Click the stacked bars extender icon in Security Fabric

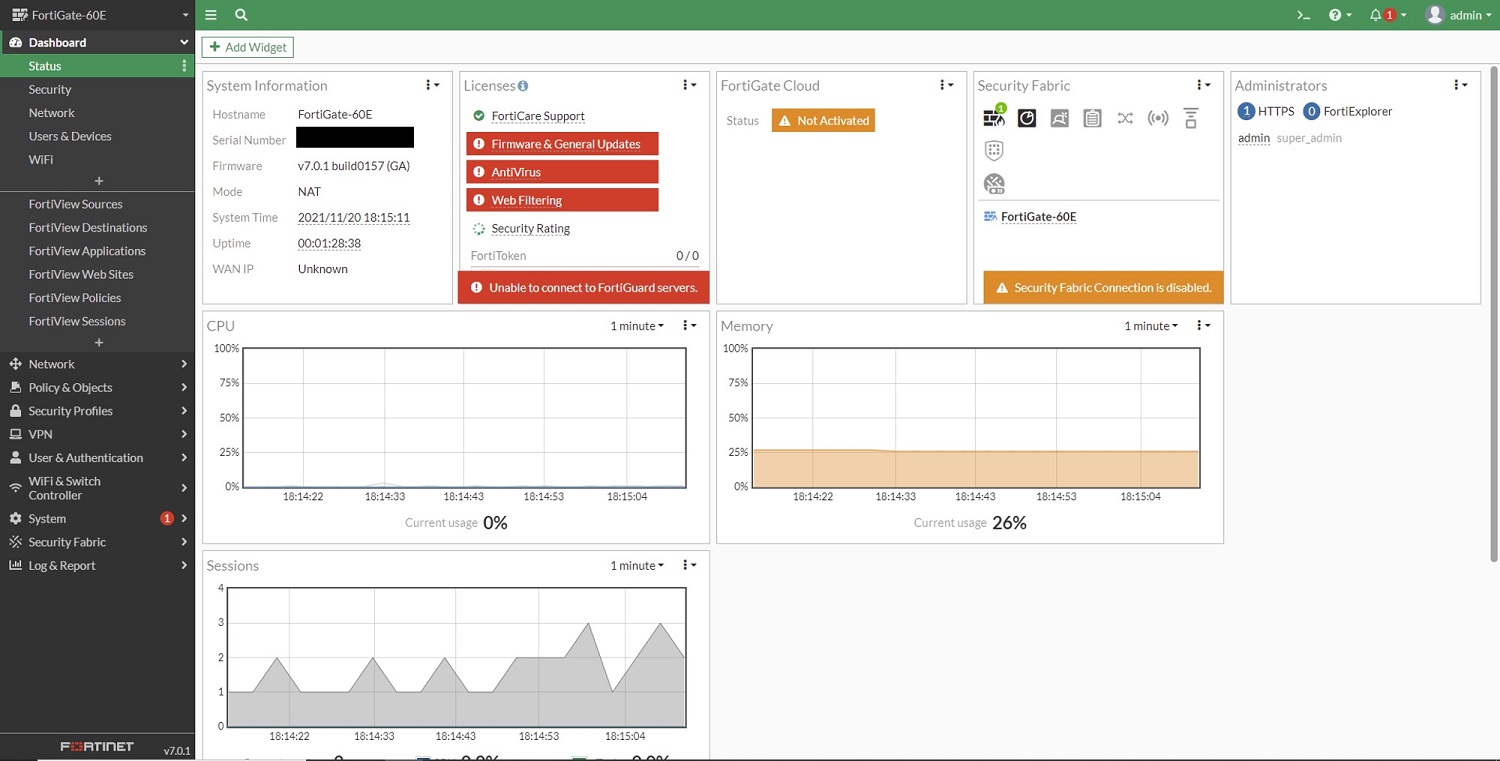[1191, 118]
